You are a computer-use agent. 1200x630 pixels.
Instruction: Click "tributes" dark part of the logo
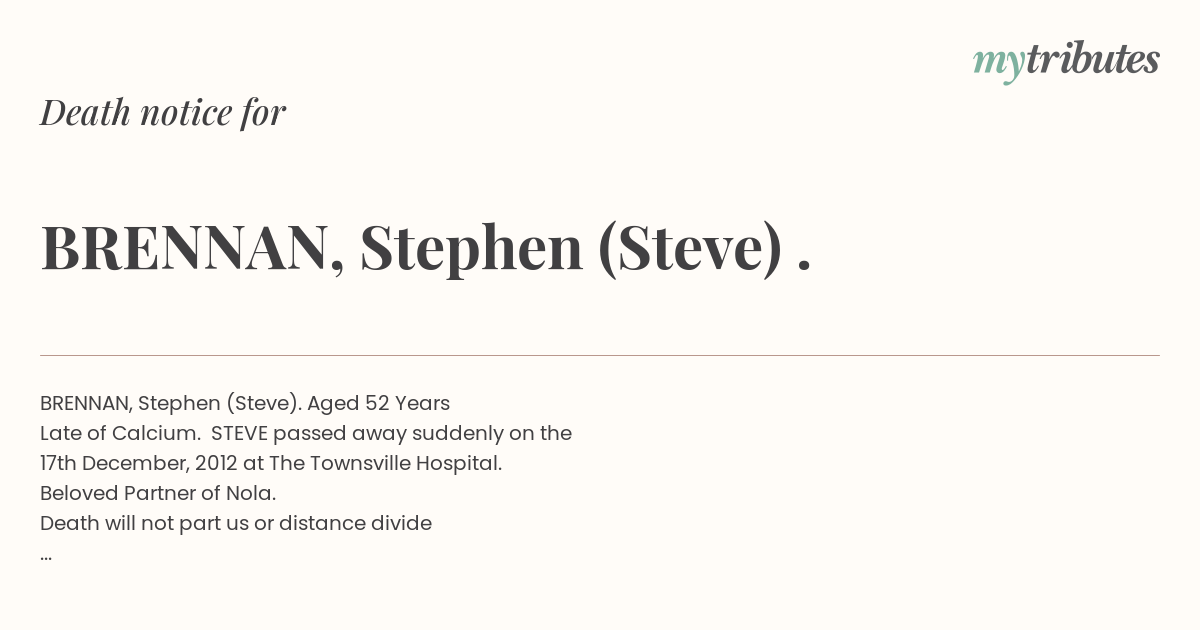tap(1092, 60)
